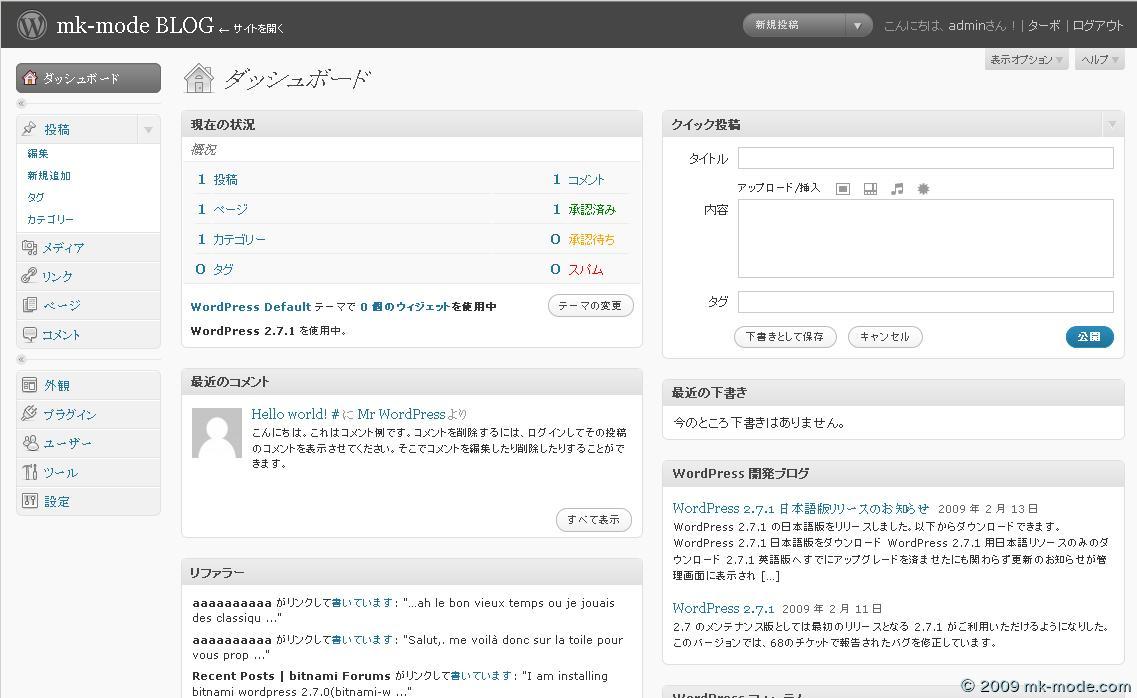Collapse the sidebar using top separator arrow
Viewport: 1137px width, 698px height.
coord(22,103)
